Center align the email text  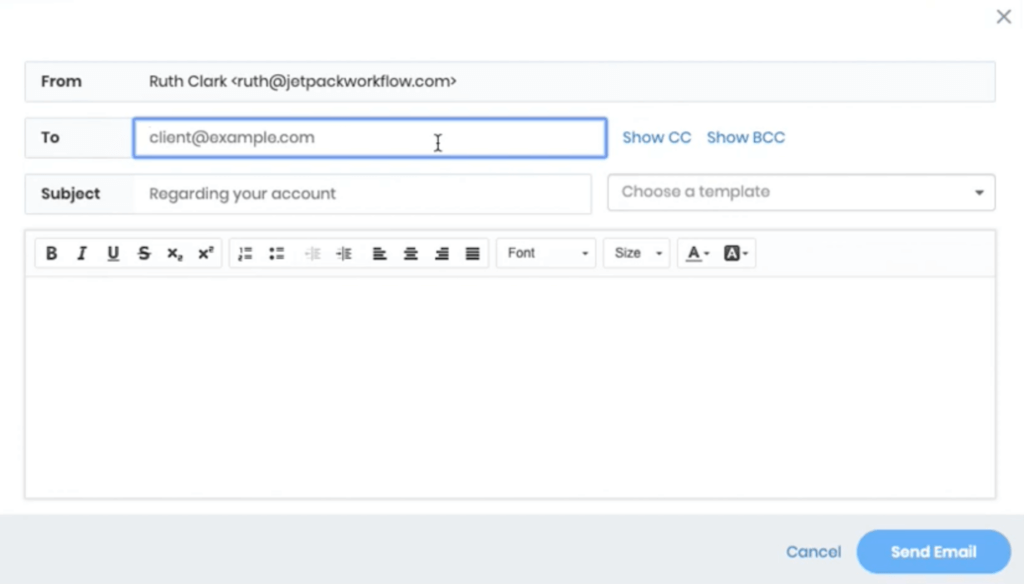411,254
